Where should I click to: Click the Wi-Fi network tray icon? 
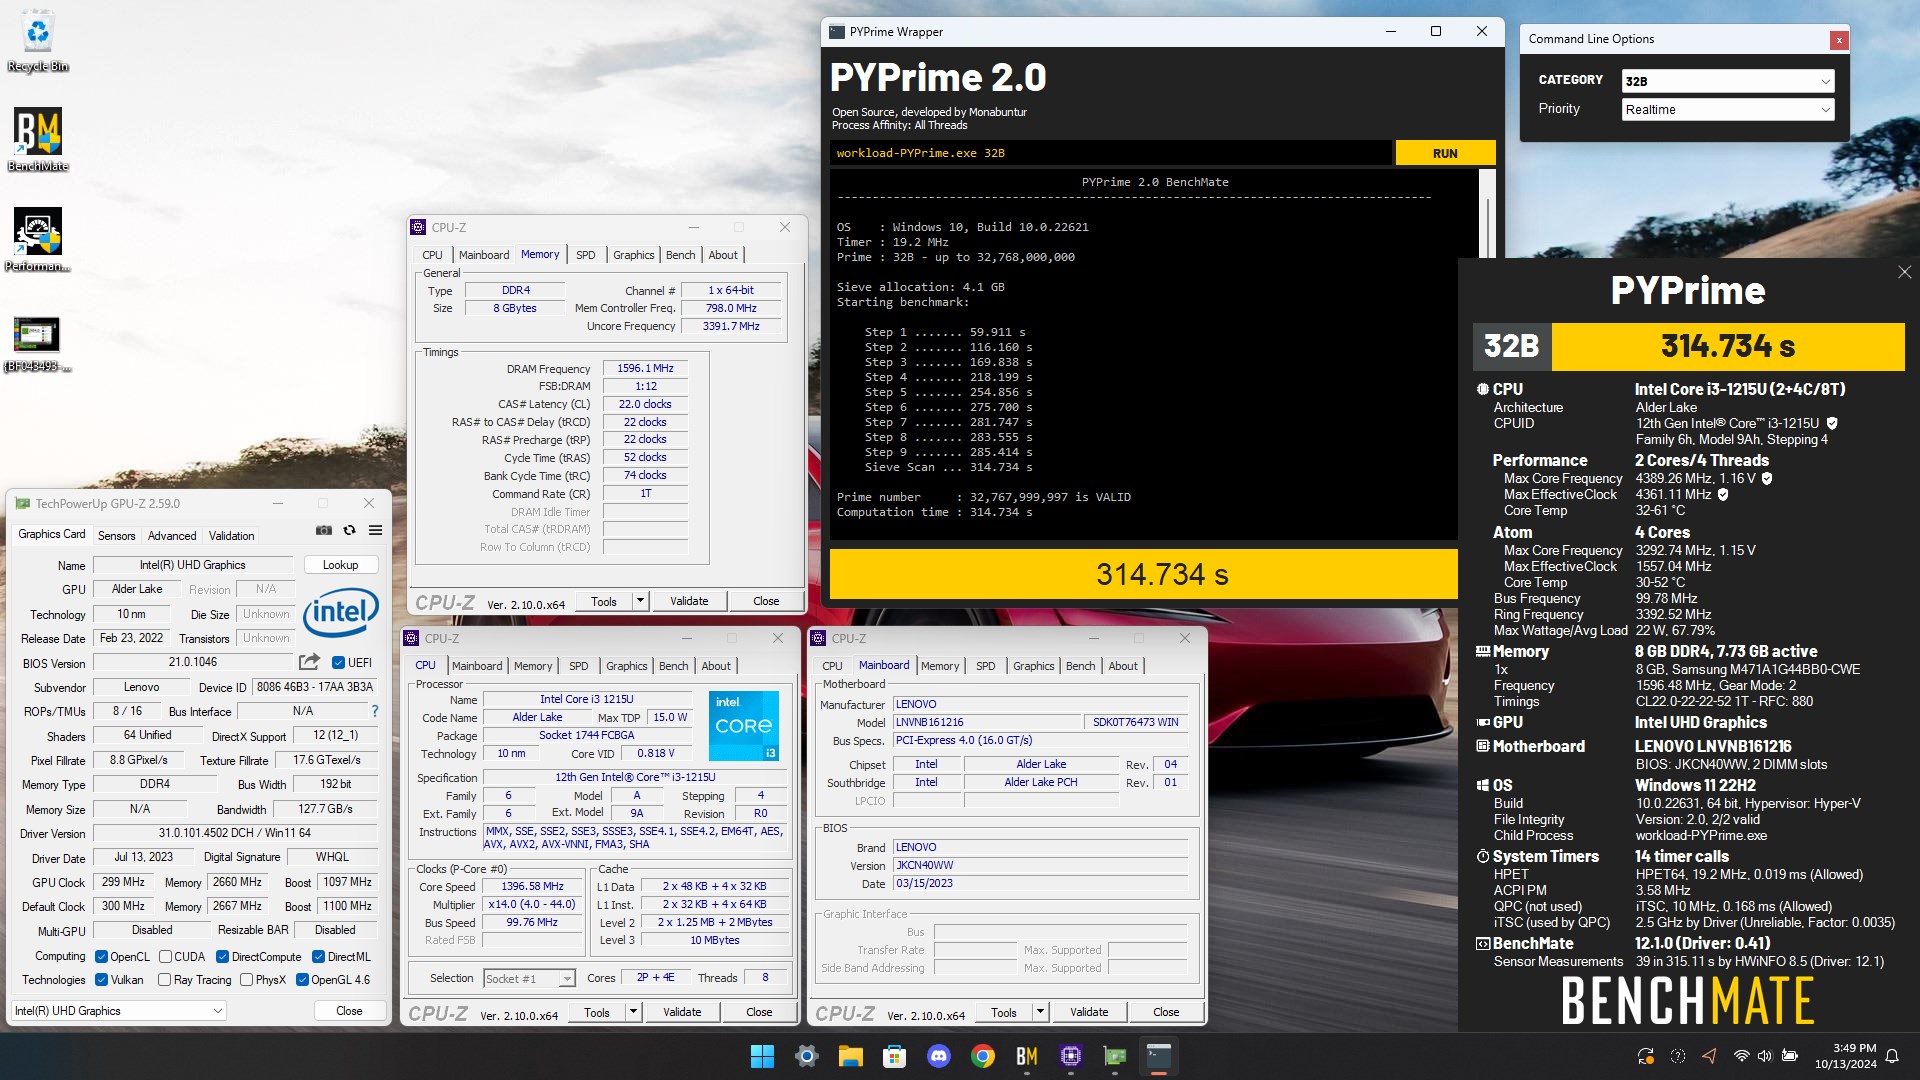click(1741, 1056)
